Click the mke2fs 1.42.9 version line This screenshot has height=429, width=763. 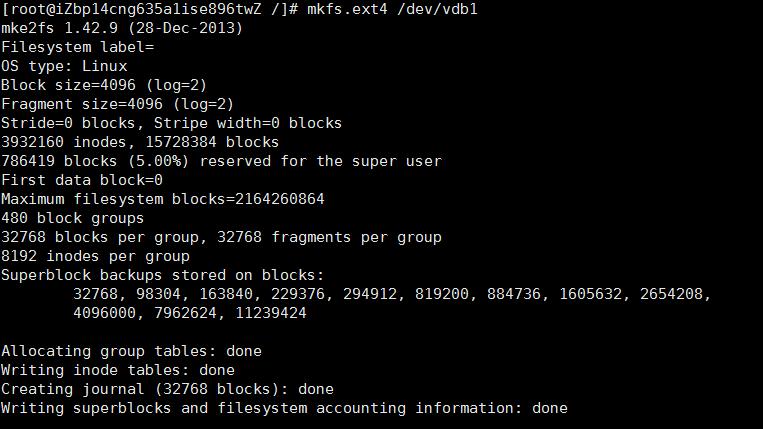(x=122, y=28)
